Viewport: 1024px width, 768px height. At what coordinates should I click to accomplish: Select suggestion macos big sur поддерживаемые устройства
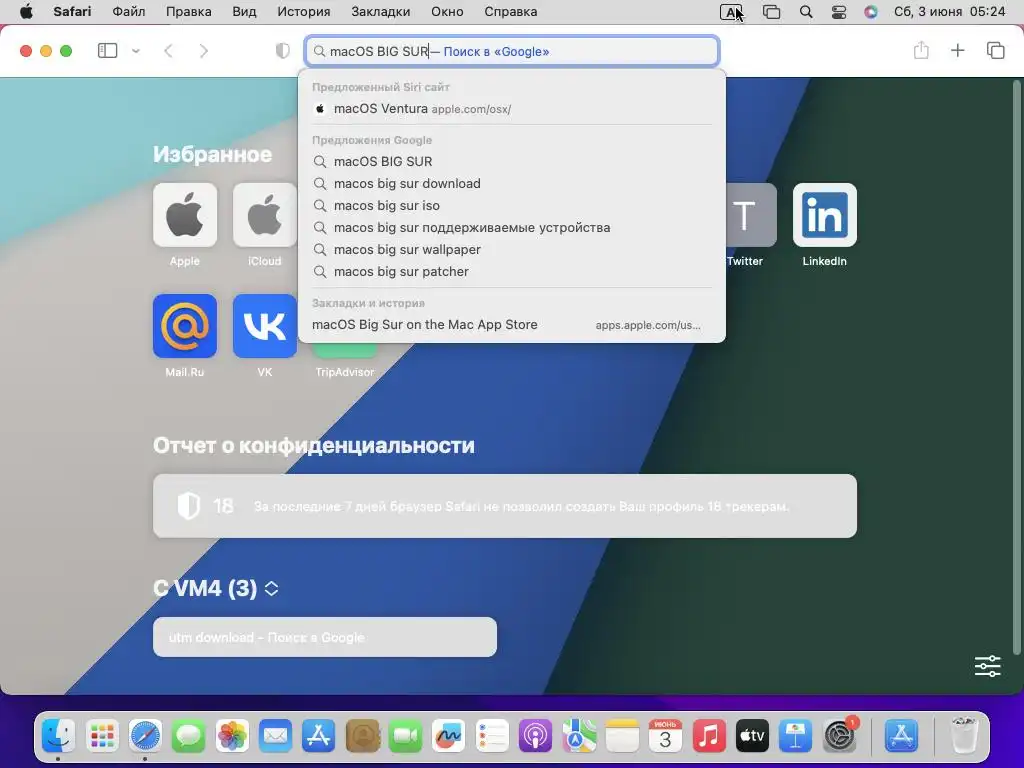tap(512, 228)
